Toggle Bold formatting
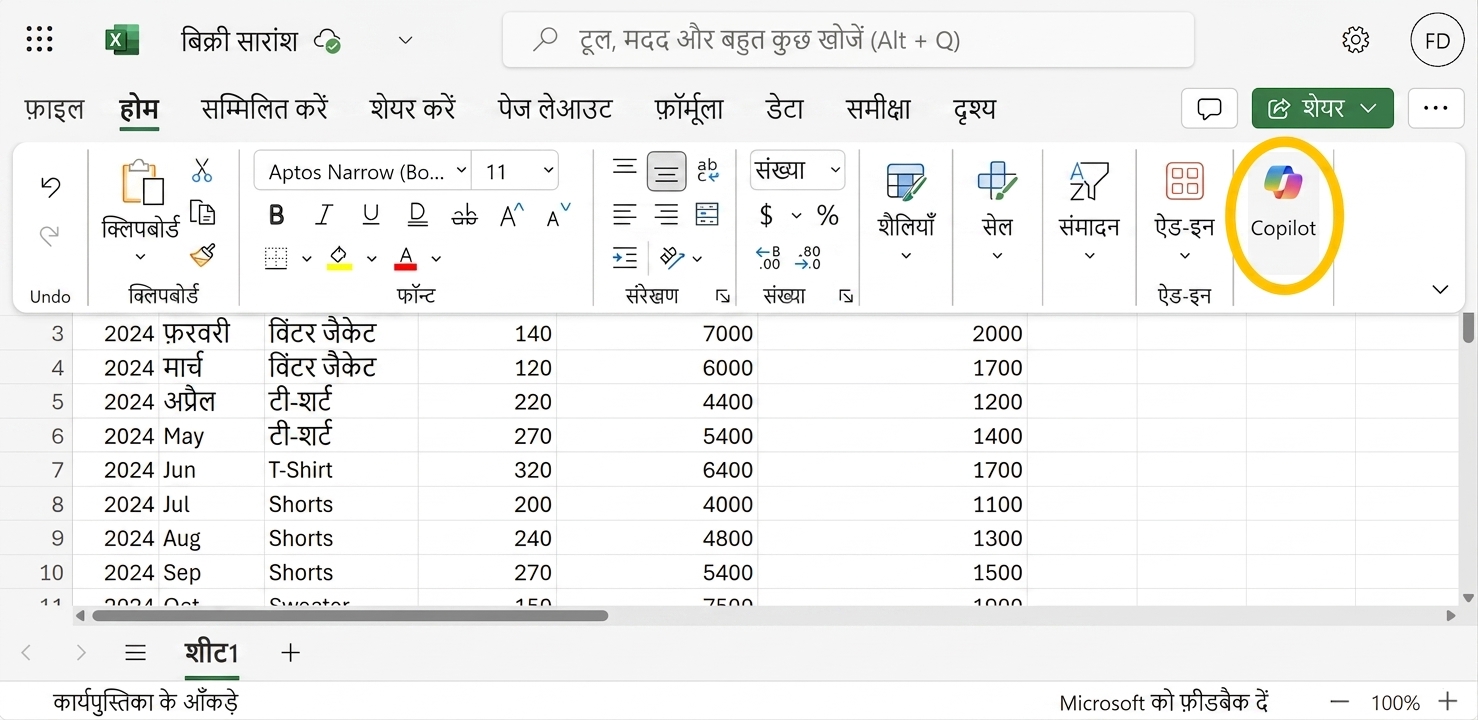 coord(277,215)
